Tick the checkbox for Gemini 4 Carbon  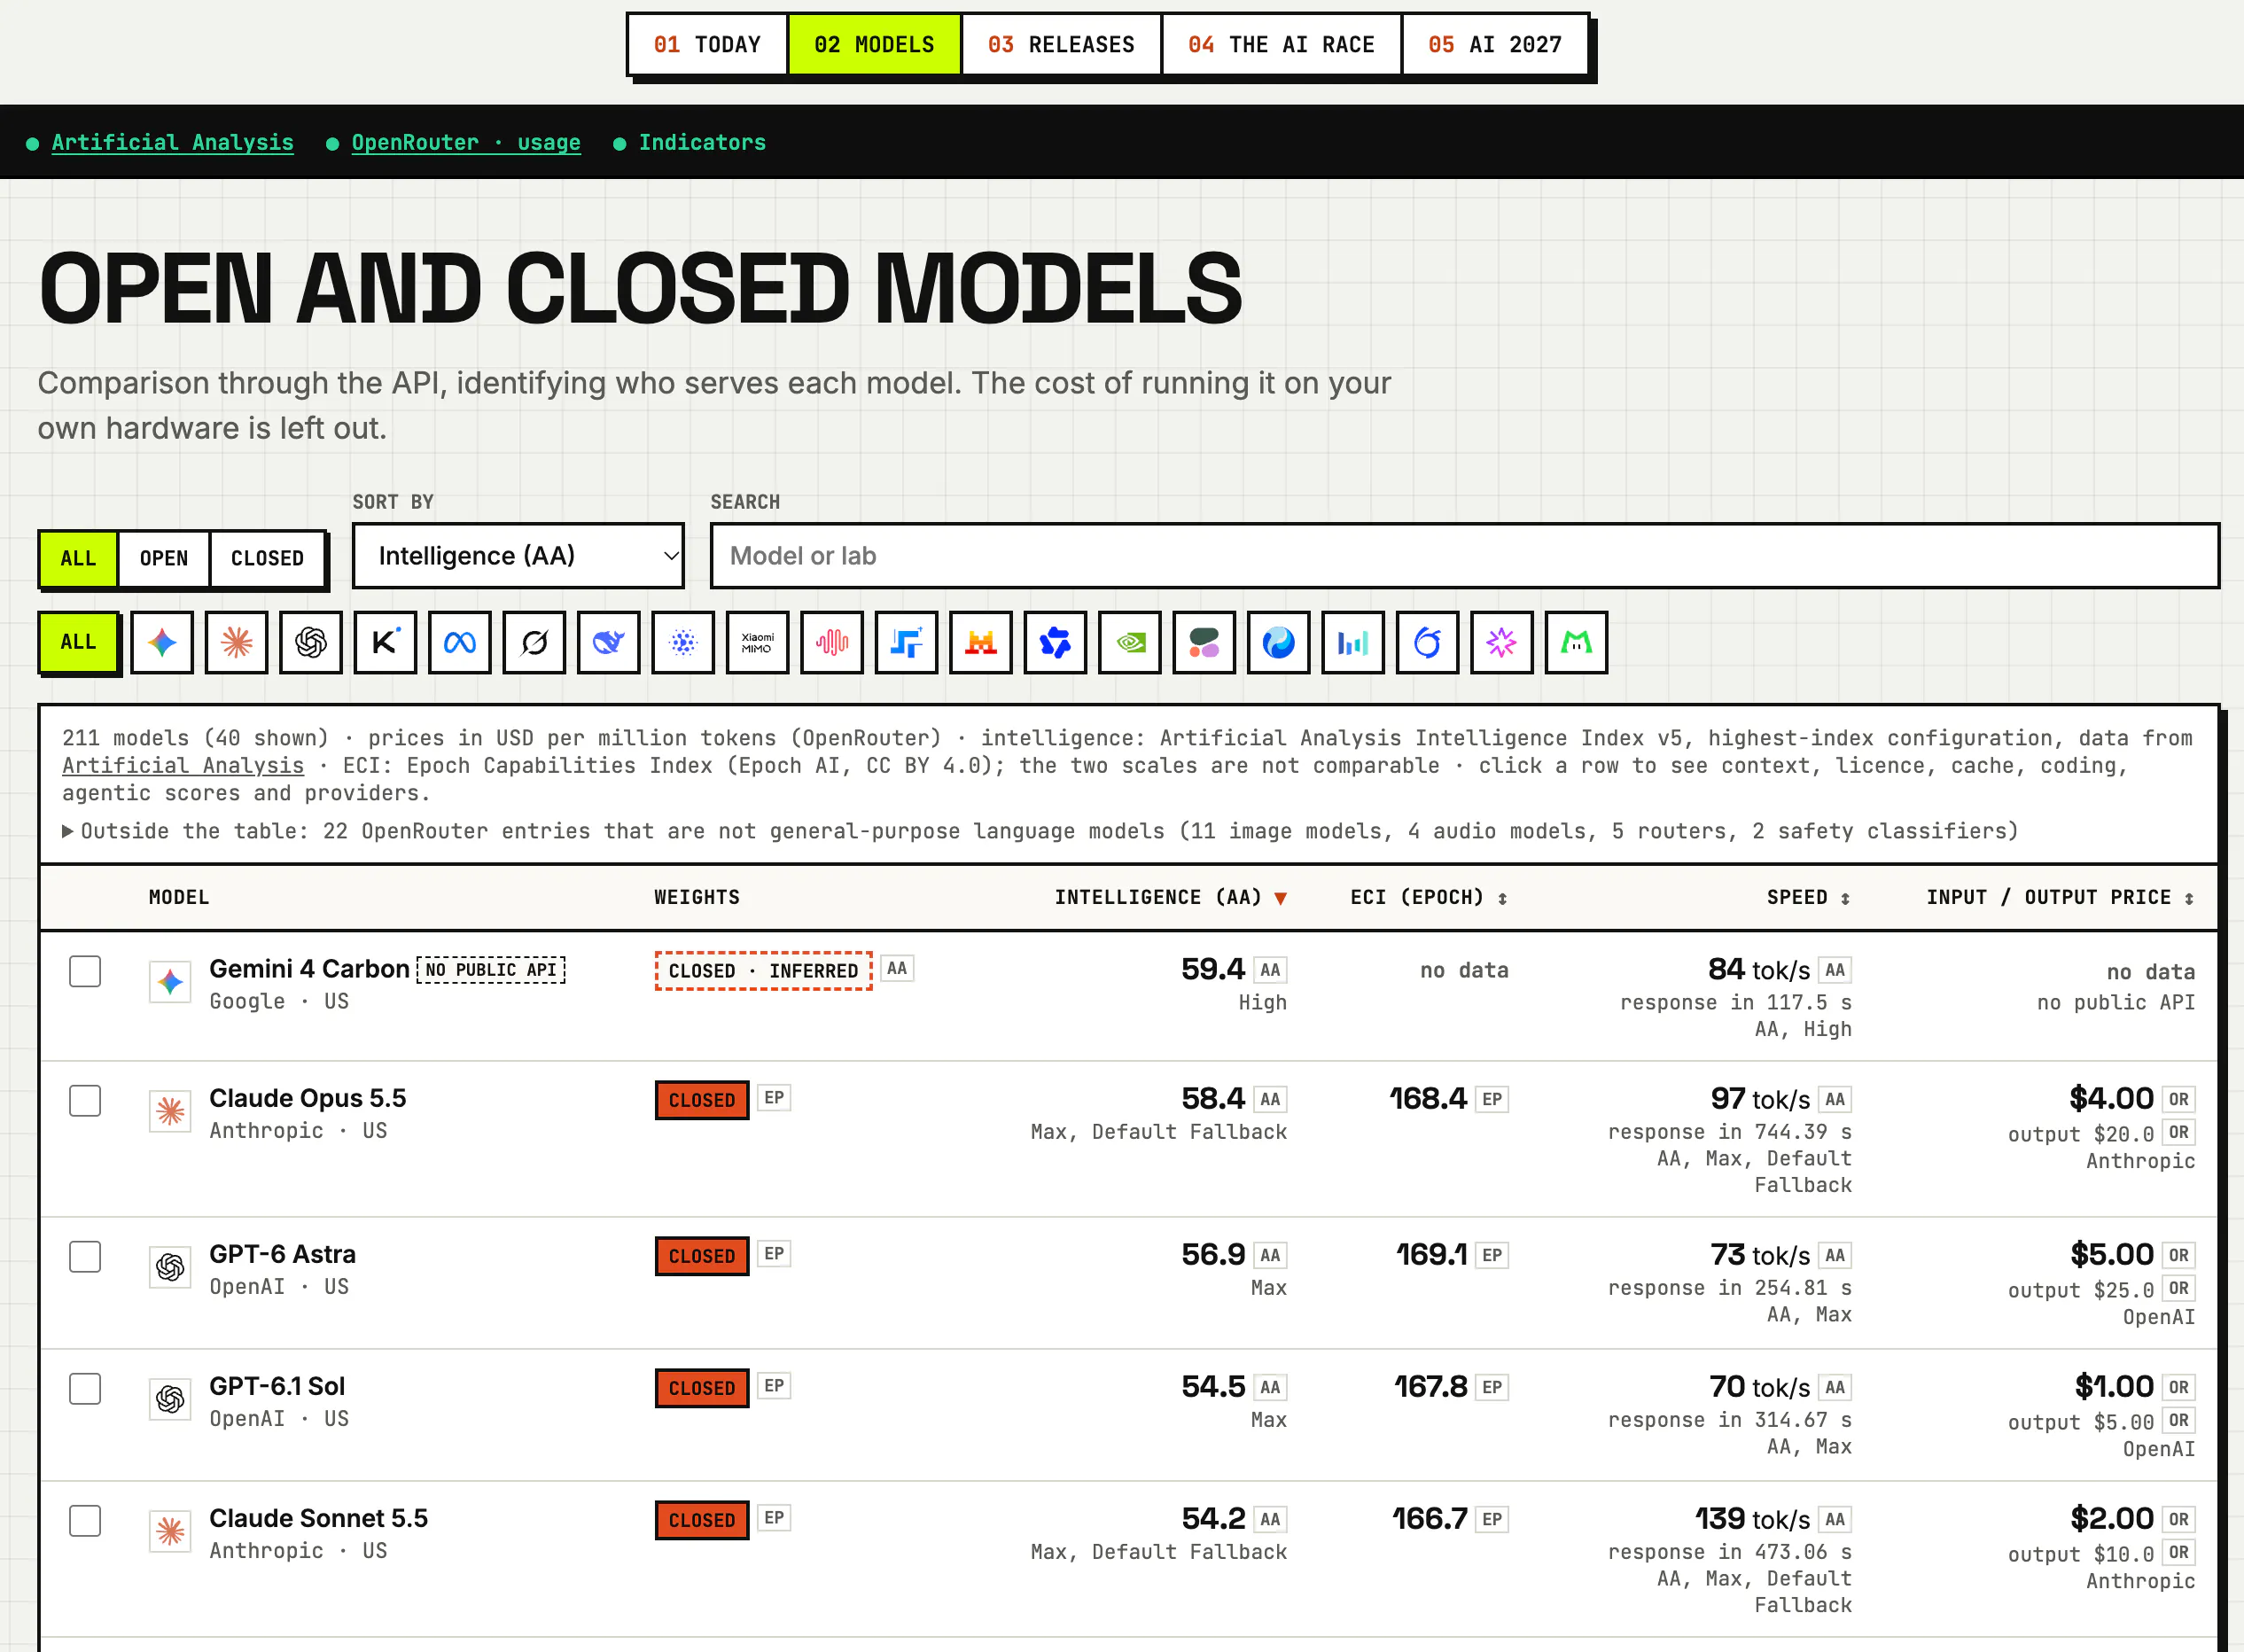pos(85,971)
